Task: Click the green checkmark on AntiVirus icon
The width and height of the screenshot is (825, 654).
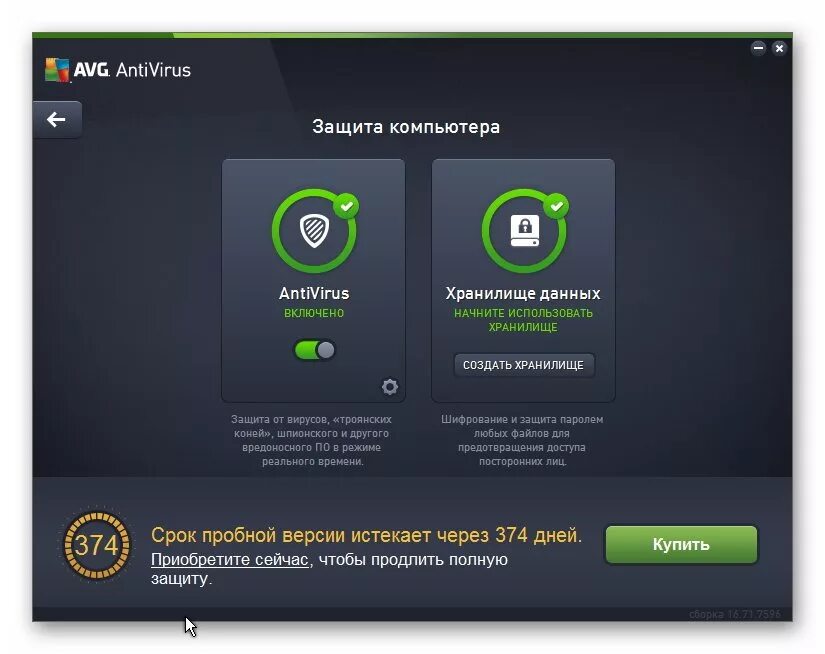Action: [x=346, y=206]
